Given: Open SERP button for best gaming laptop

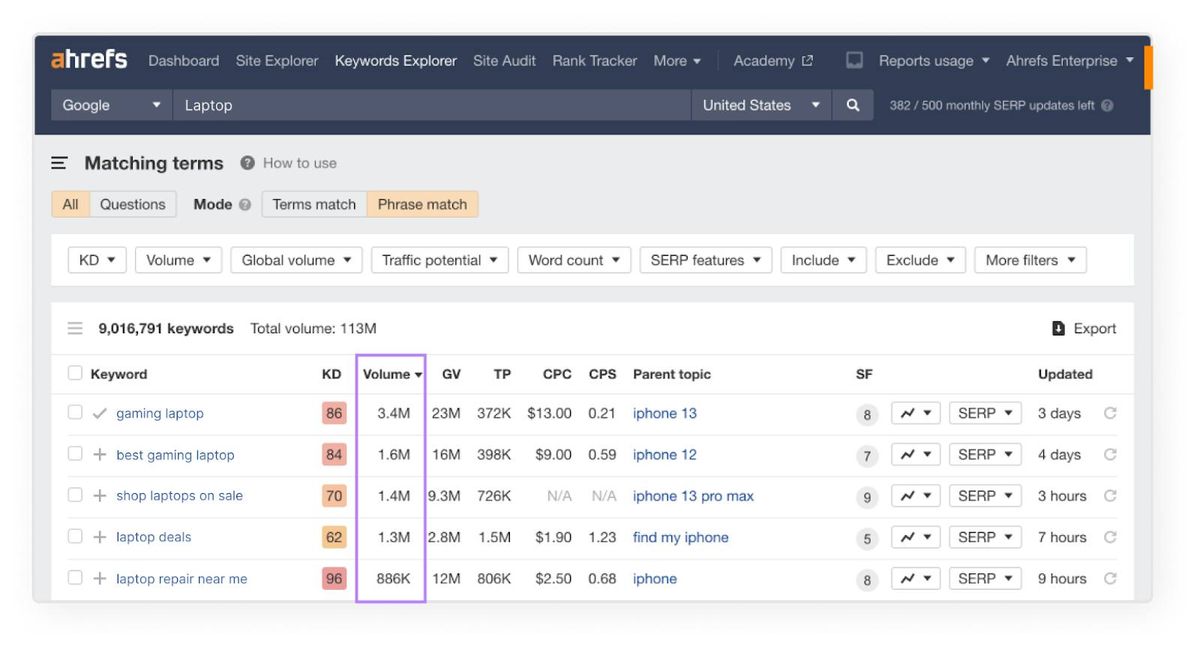Looking at the screenshot, I should coord(985,454).
